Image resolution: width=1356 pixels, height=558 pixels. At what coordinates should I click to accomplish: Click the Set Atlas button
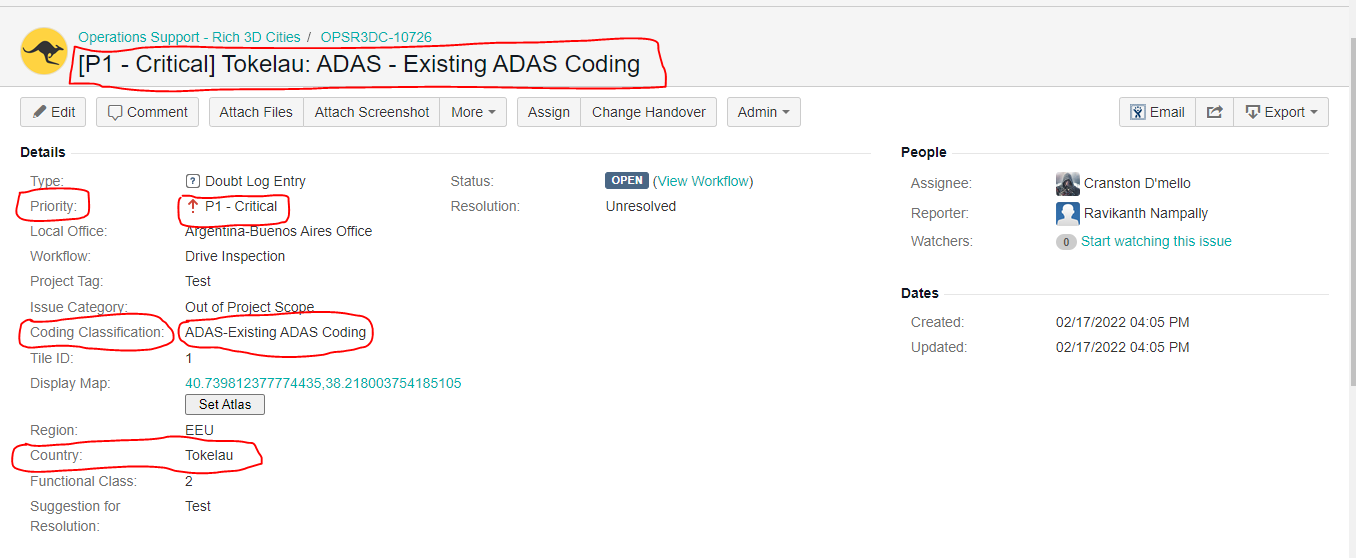point(225,405)
